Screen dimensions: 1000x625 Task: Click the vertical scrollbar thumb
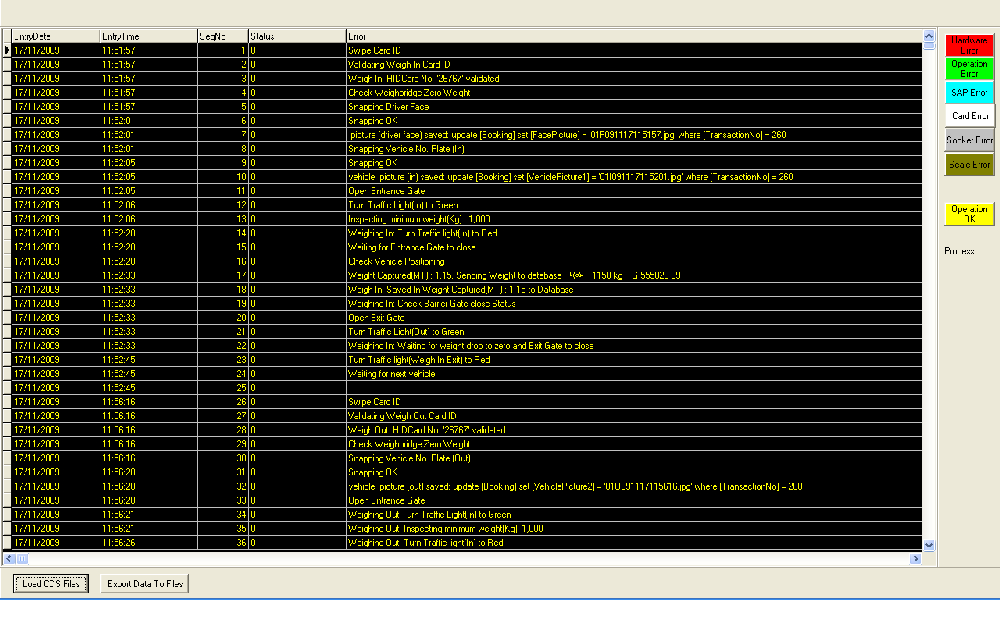(929, 45)
